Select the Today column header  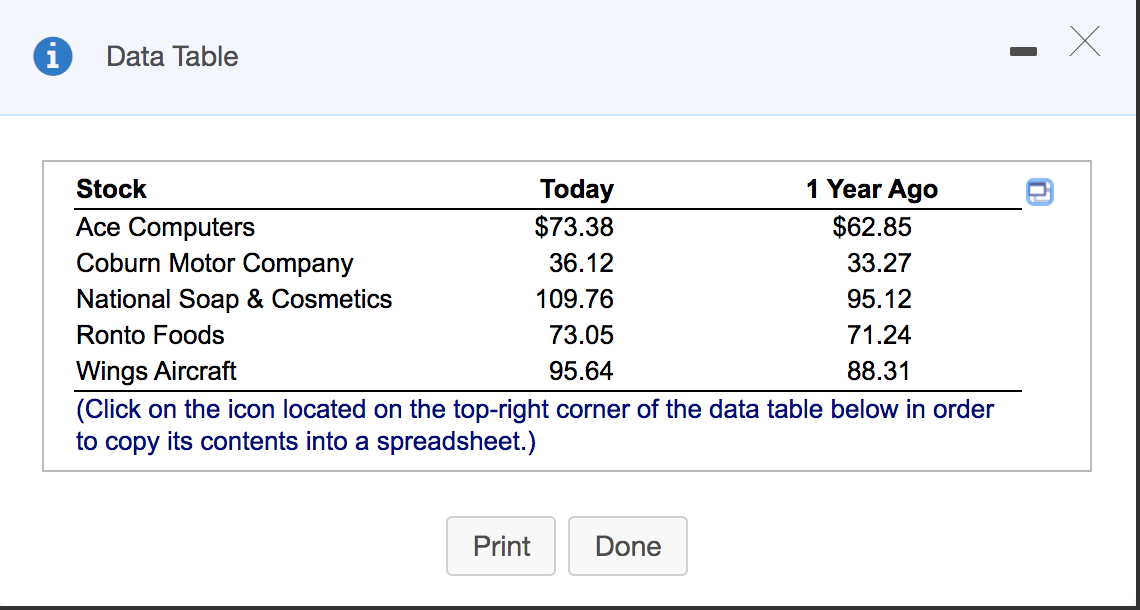(x=577, y=188)
